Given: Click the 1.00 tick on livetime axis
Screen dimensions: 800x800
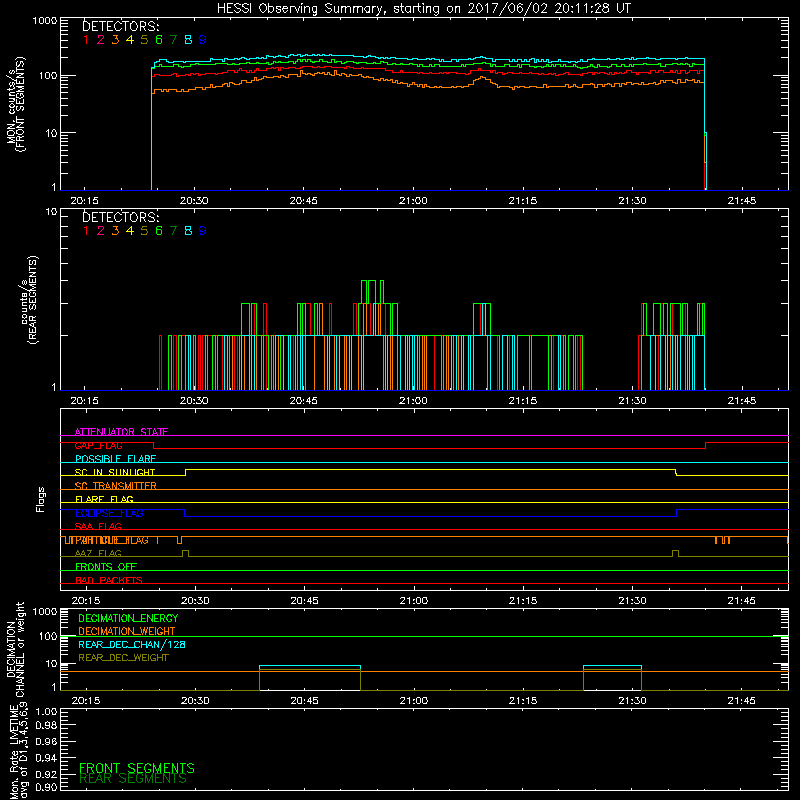Looking at the screenshot, I should tap(47, 711).
